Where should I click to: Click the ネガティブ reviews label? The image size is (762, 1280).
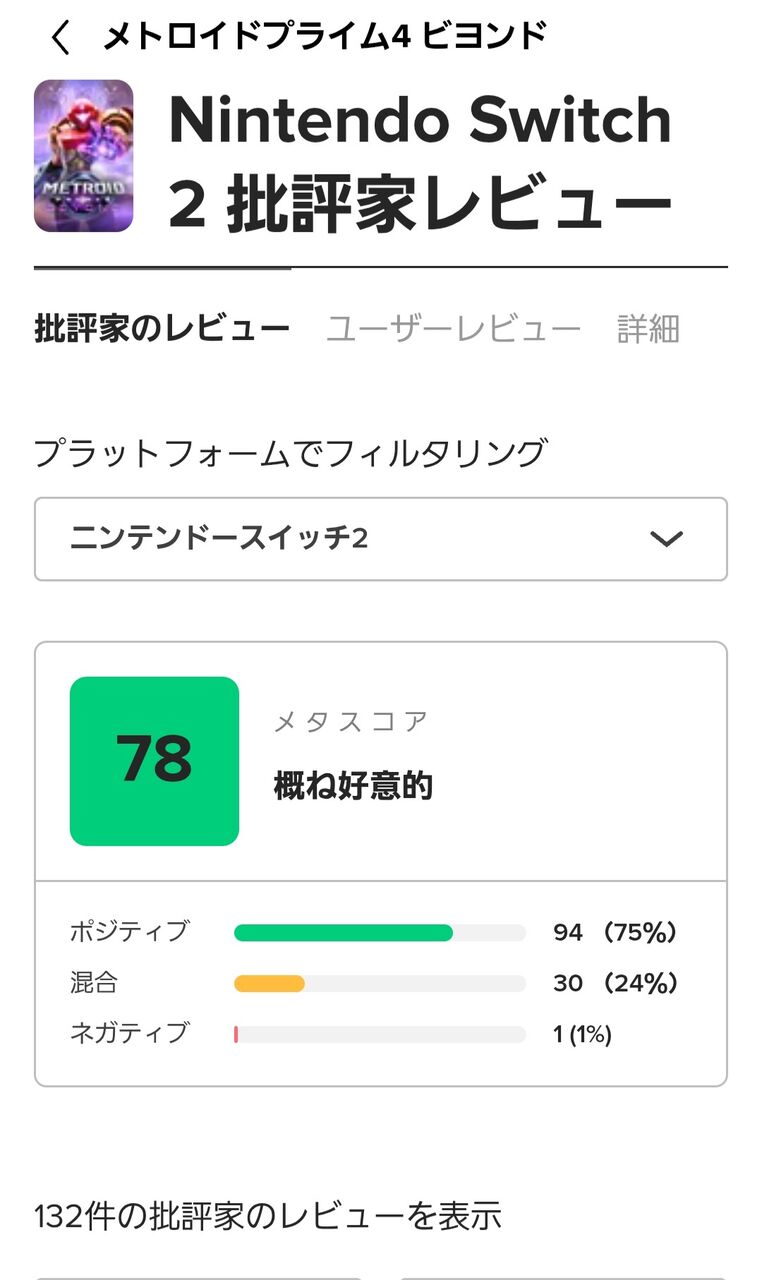129,1033
